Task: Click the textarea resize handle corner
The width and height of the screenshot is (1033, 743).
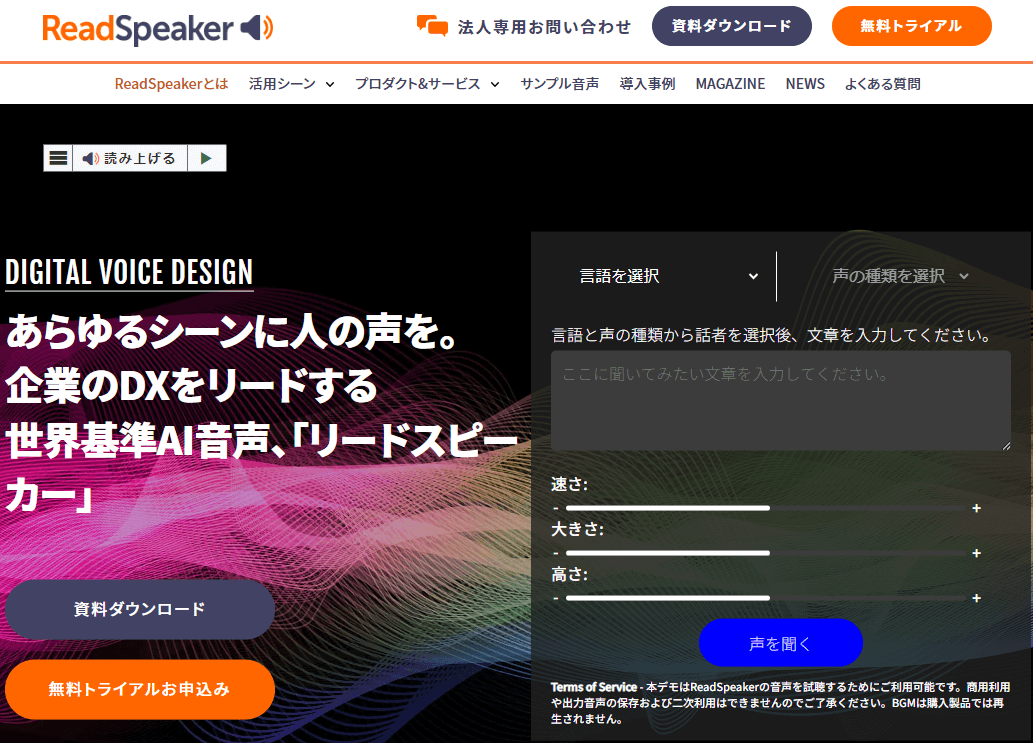Action: [x=1006, y=446]
